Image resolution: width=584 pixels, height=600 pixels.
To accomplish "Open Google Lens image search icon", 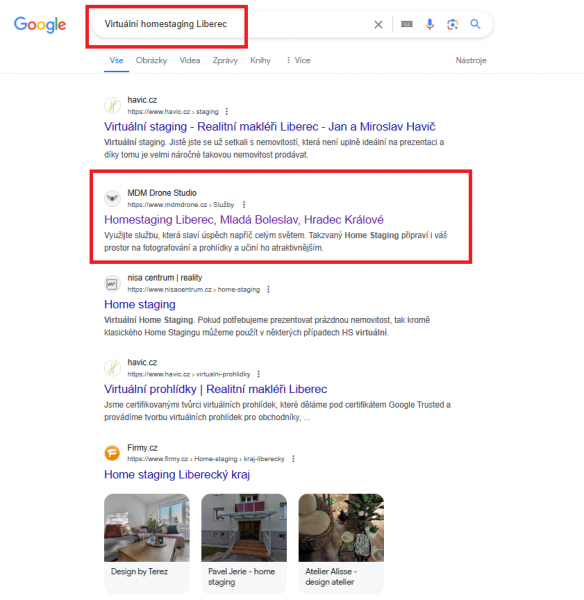I will (452, 24).
